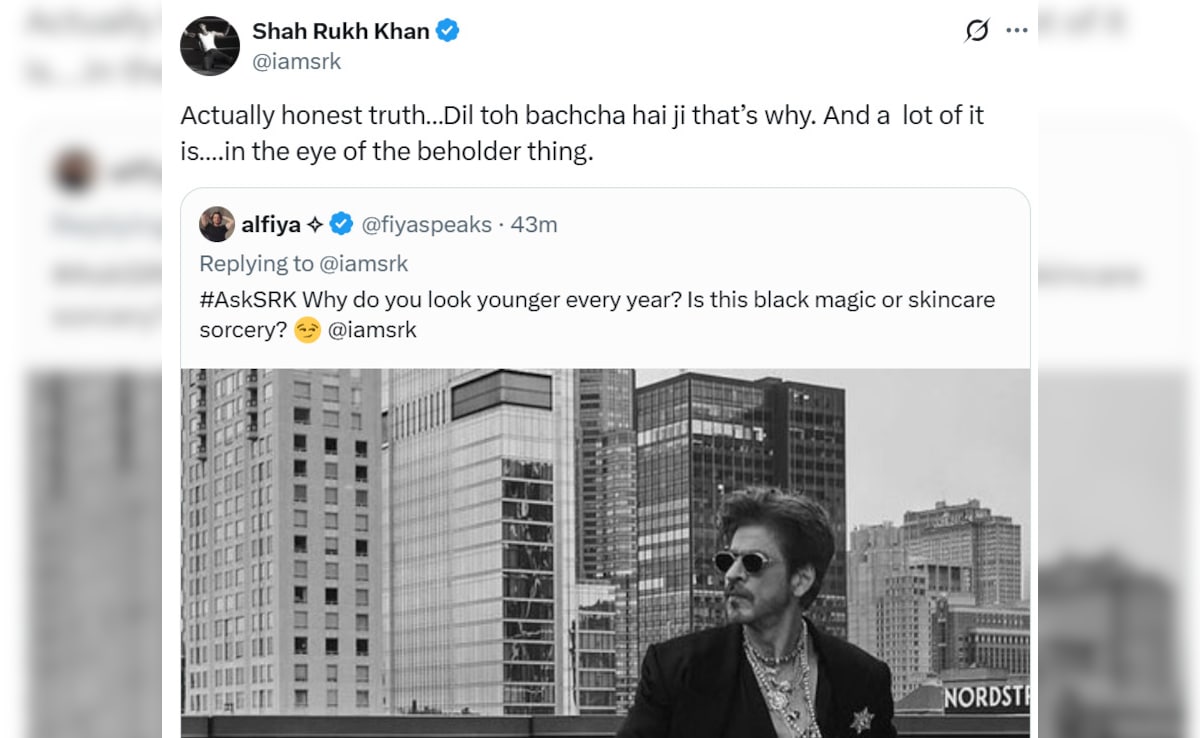Click the Nordstrom sign in the photo
This screenshot has height=738, width=1200.
tap(986, 697)
